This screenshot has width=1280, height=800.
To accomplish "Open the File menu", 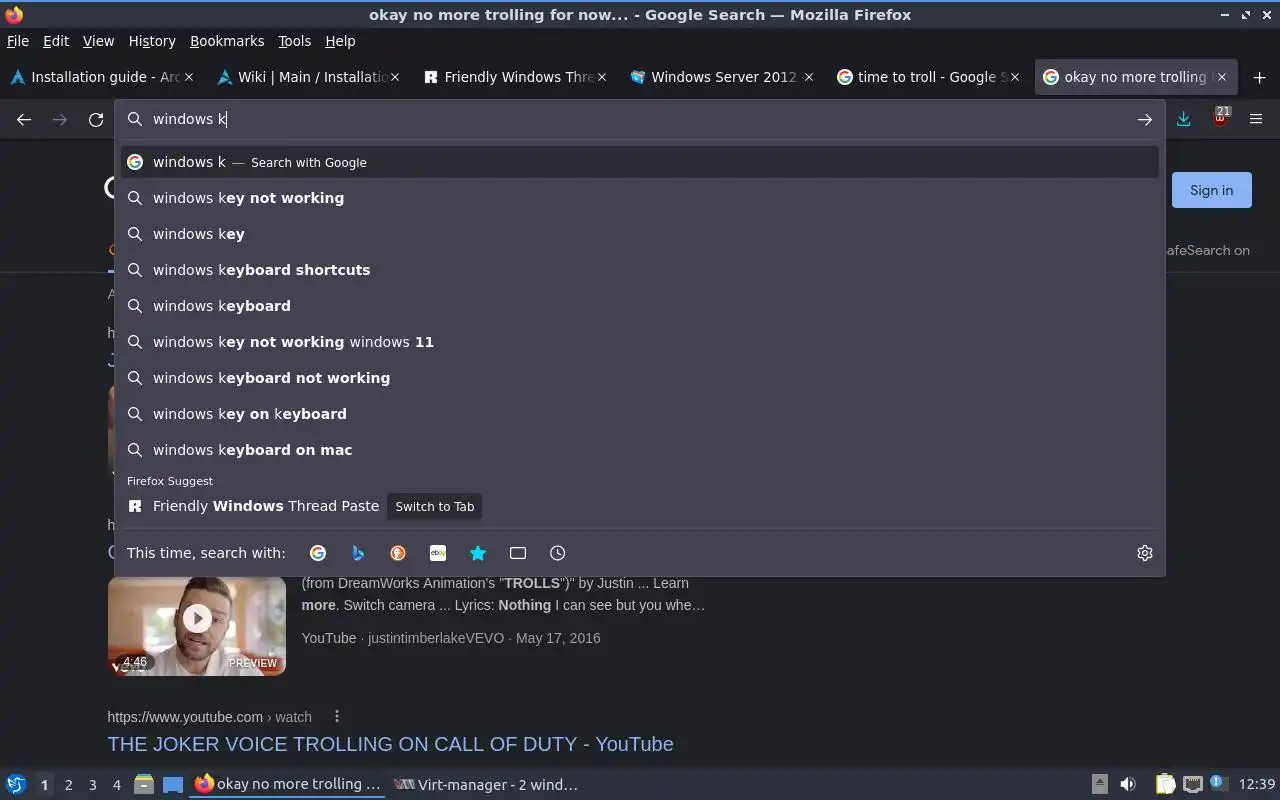I will [x=18, y=41].
